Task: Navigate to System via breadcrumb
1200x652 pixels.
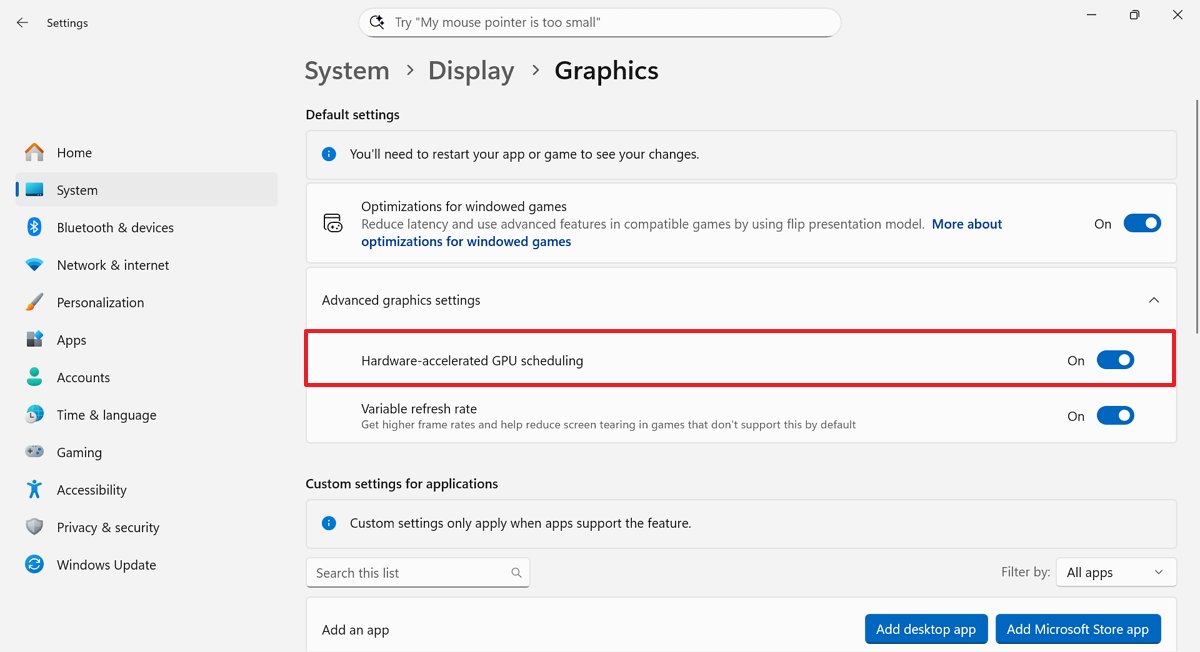Action: coord(346,70)
